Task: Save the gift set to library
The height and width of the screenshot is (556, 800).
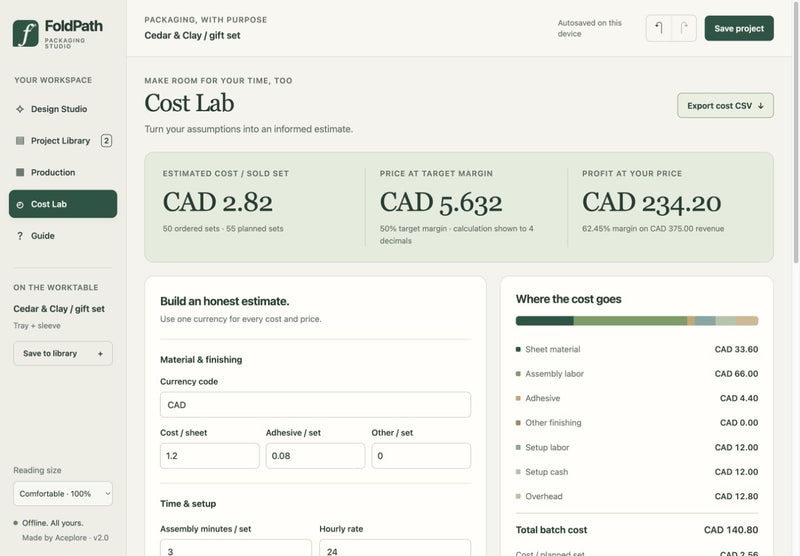Action: click(63, 353)
